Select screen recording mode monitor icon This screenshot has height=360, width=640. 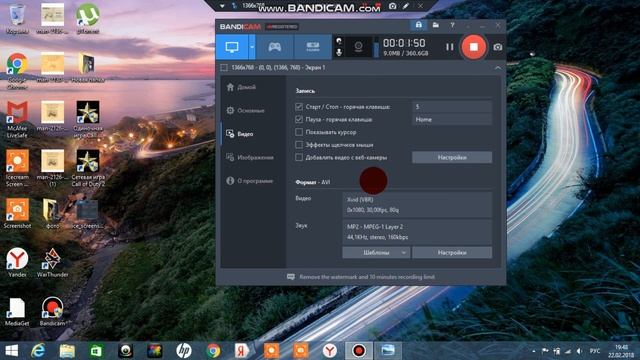point(232,47)
